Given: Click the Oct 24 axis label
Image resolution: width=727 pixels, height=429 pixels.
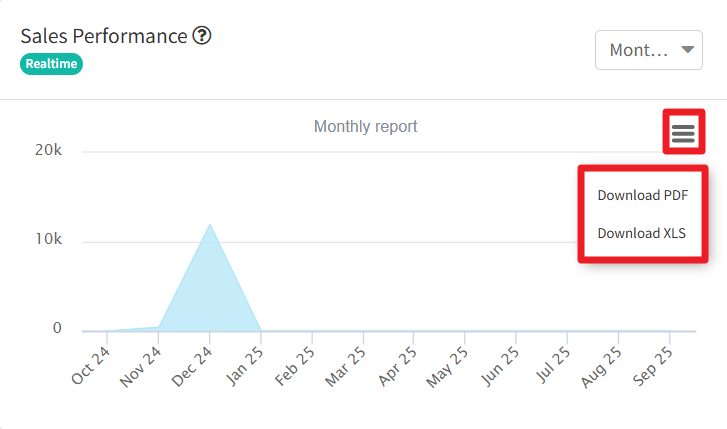Looking at the screenshot, I should pos(92,366).
